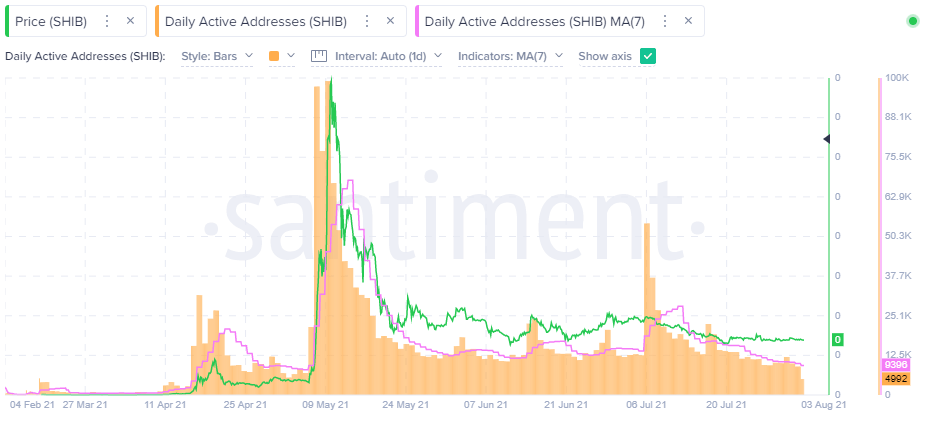Click the 04 Feb 21 date label

32,404
